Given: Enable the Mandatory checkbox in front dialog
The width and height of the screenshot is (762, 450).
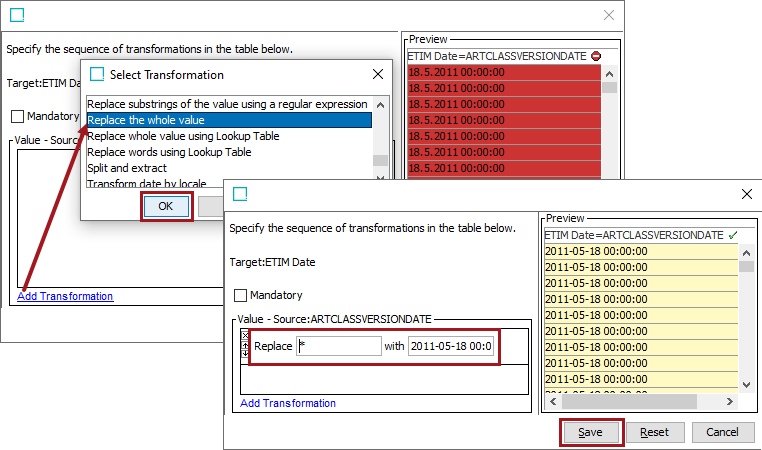Looking at the screenshot, I should (x=240, y=296).
